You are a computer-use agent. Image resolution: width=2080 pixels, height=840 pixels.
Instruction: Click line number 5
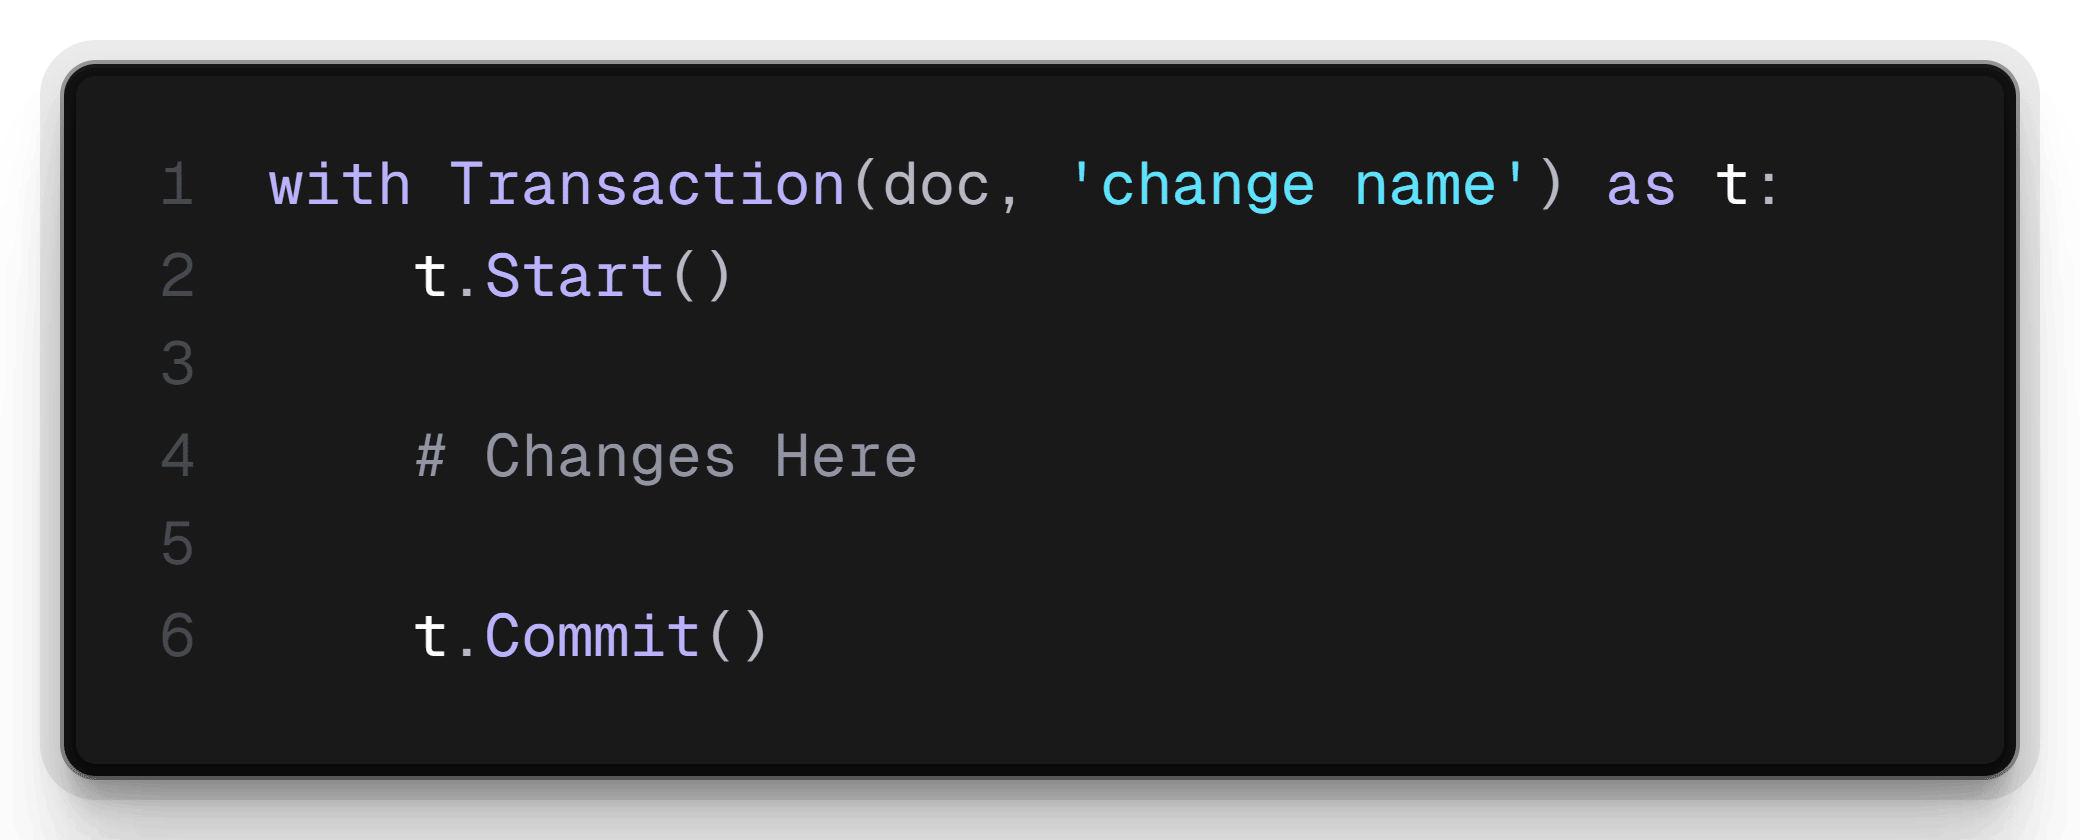[177, 544]
